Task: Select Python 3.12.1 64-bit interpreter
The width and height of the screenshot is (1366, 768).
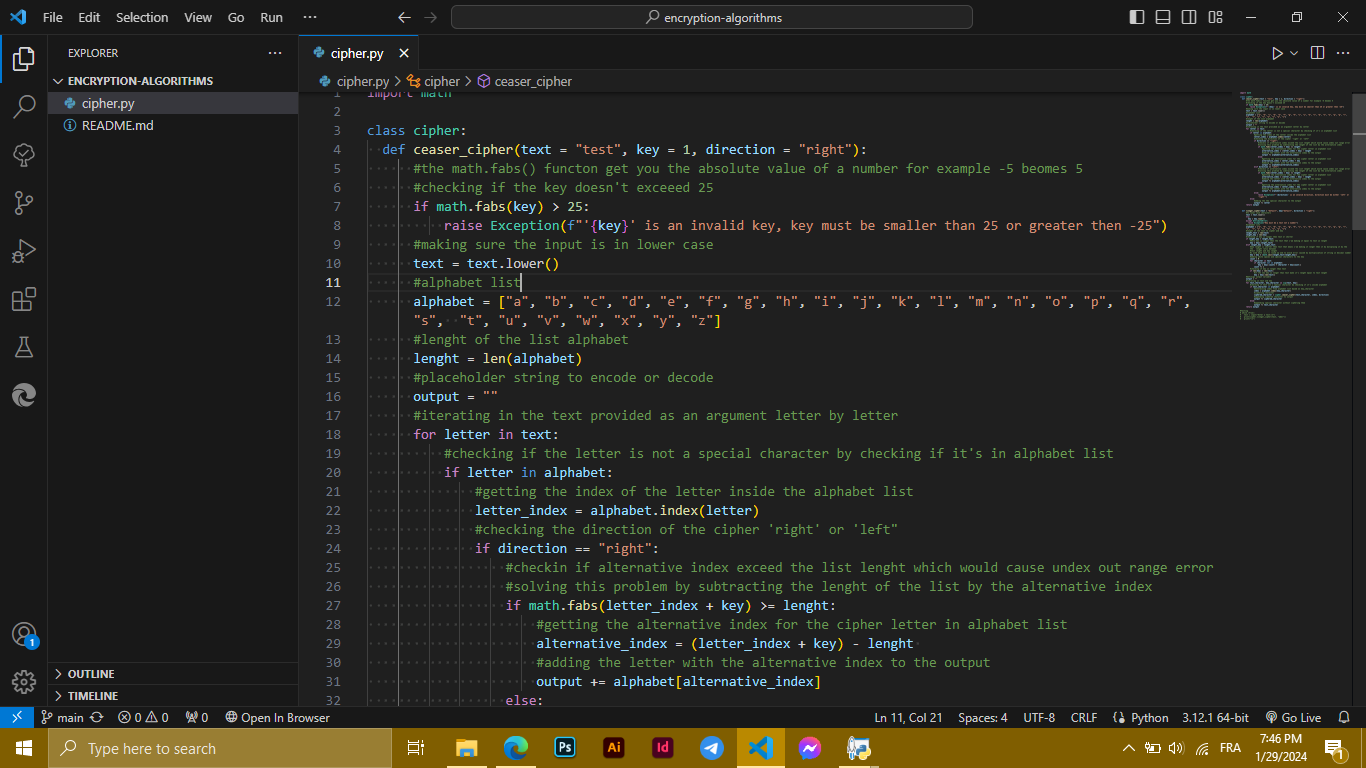Action: pyautogui.click(x=1215, y=717)
